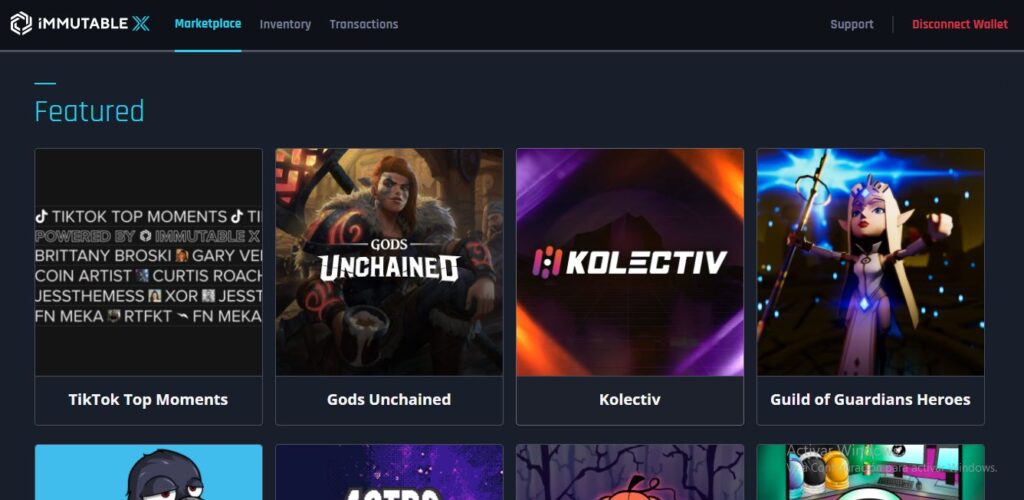Open the Support link
1024x500 pixels.
[852, 24]
